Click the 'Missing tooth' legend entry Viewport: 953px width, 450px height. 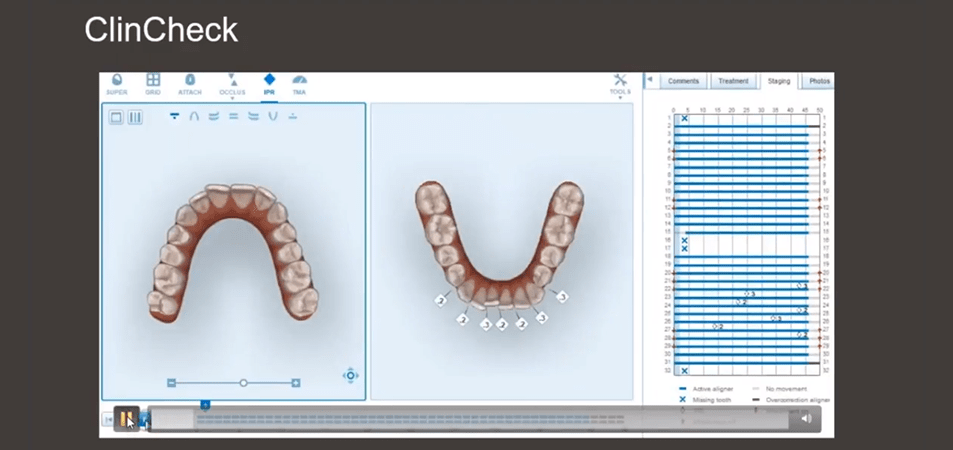click(x=705, y=400)
